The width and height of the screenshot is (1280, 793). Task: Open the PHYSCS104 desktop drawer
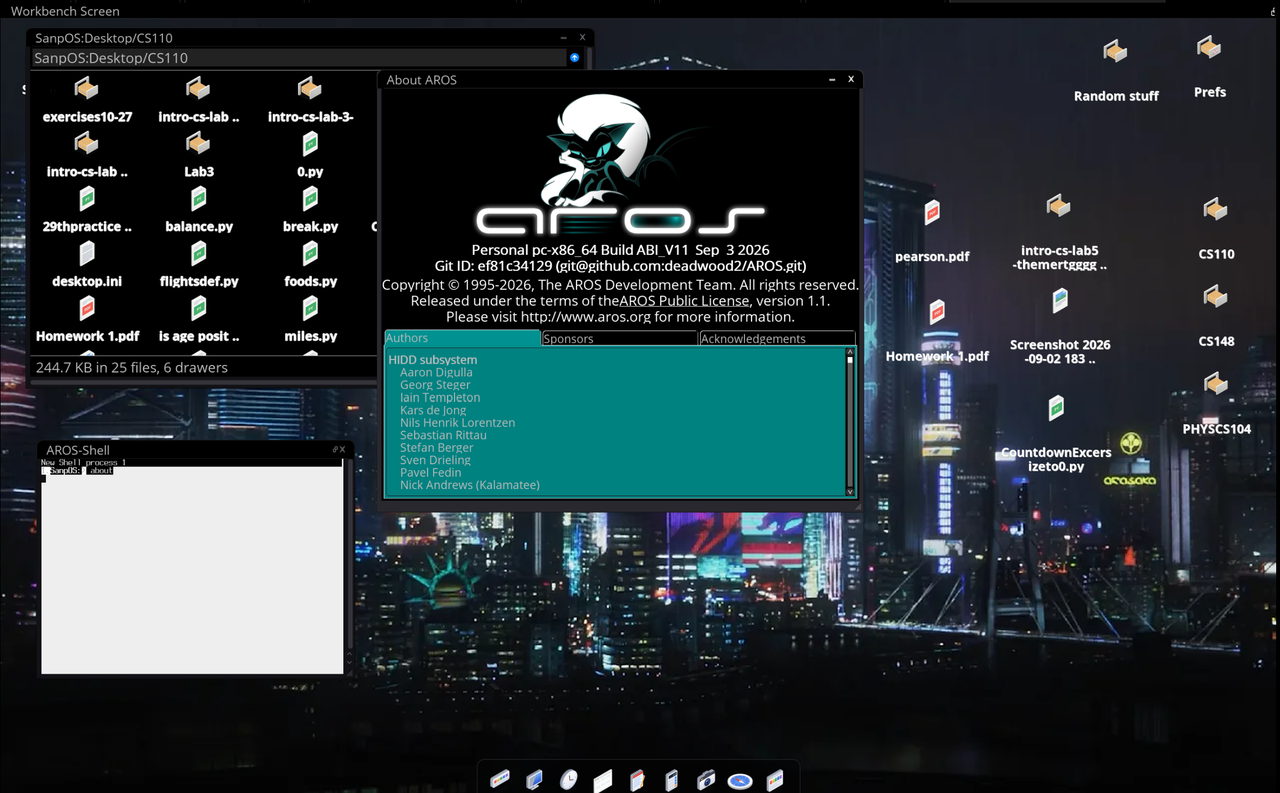coord(1216,403)
